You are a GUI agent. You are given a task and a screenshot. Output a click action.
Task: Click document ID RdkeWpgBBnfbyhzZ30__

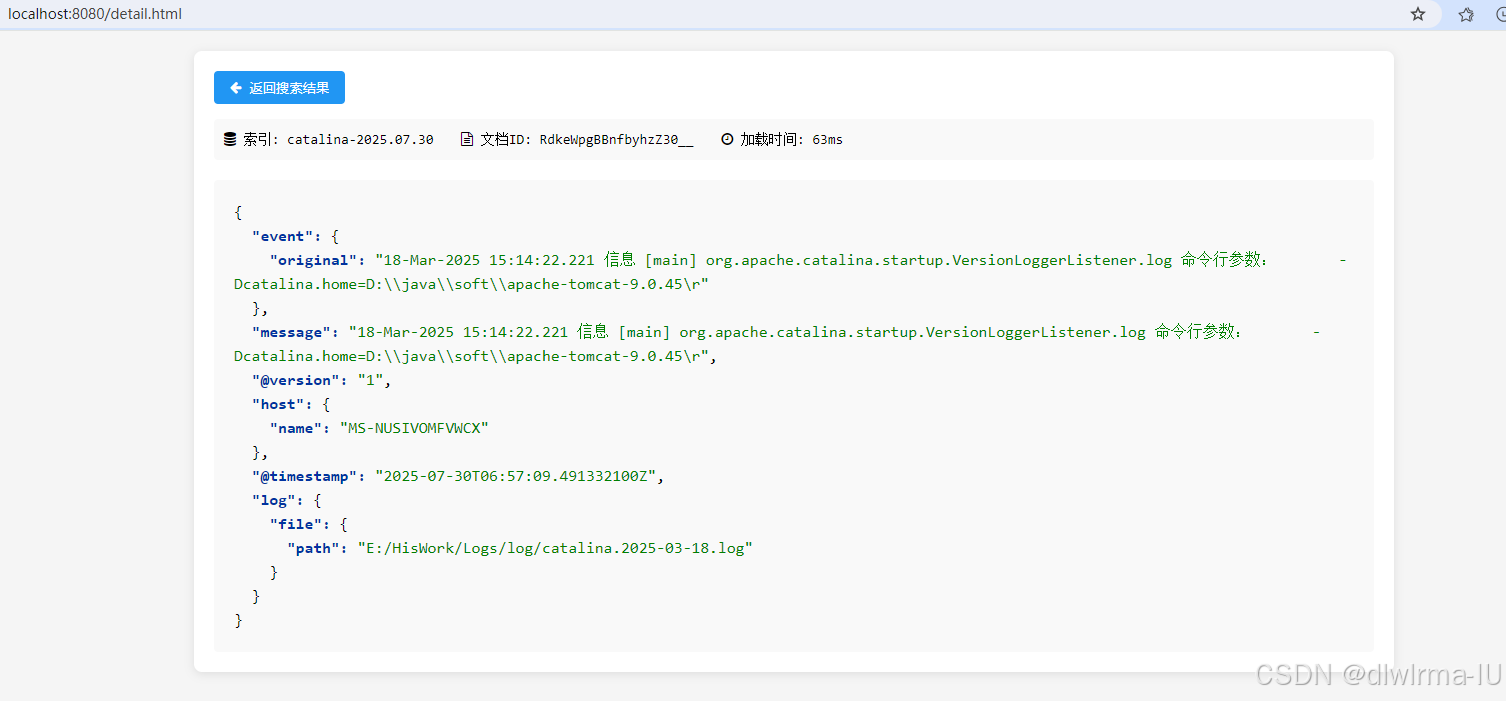click(616, 140)
